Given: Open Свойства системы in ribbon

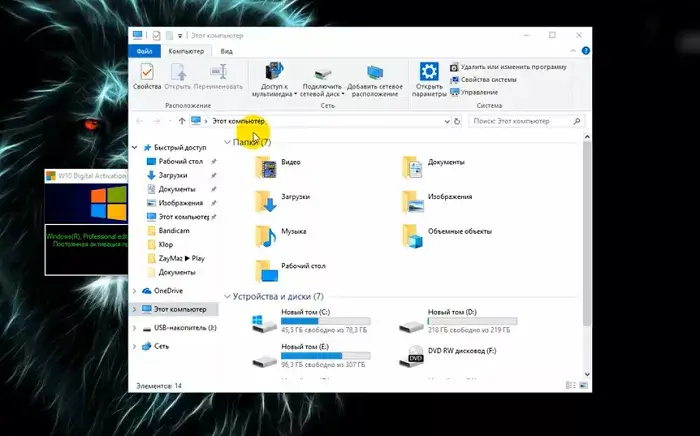Looking at the screenshot, I should coord(483,80).
